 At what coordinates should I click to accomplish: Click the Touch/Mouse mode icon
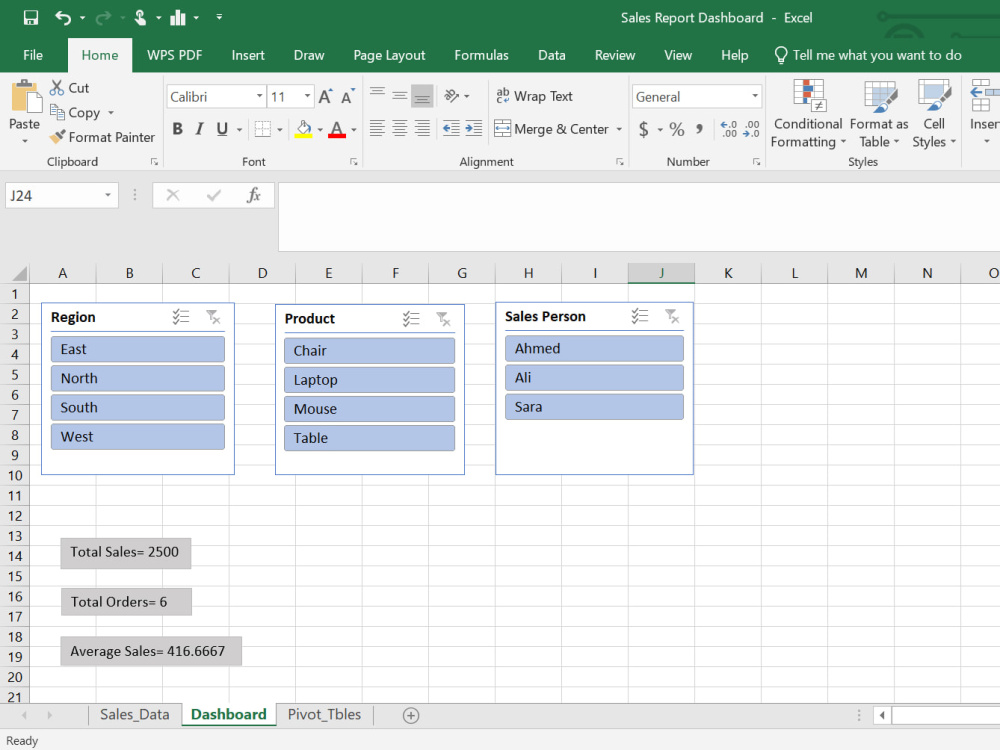(x=140, y=17)
